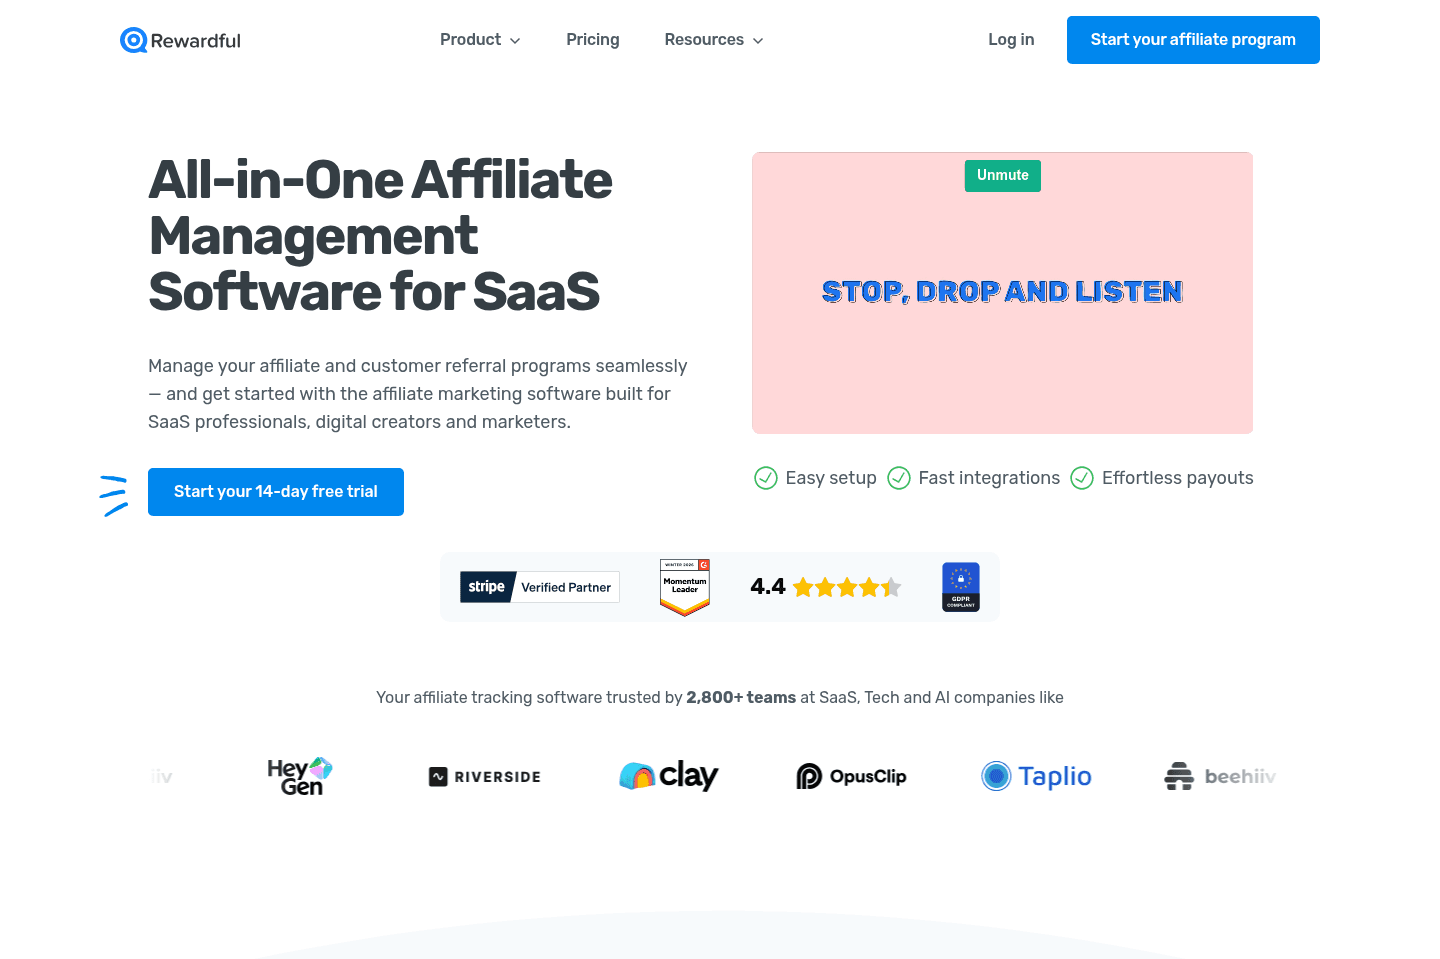Click the Rewardful logo icon
The width and height of the screenshot is (1440, 959).
coord(133,40)
